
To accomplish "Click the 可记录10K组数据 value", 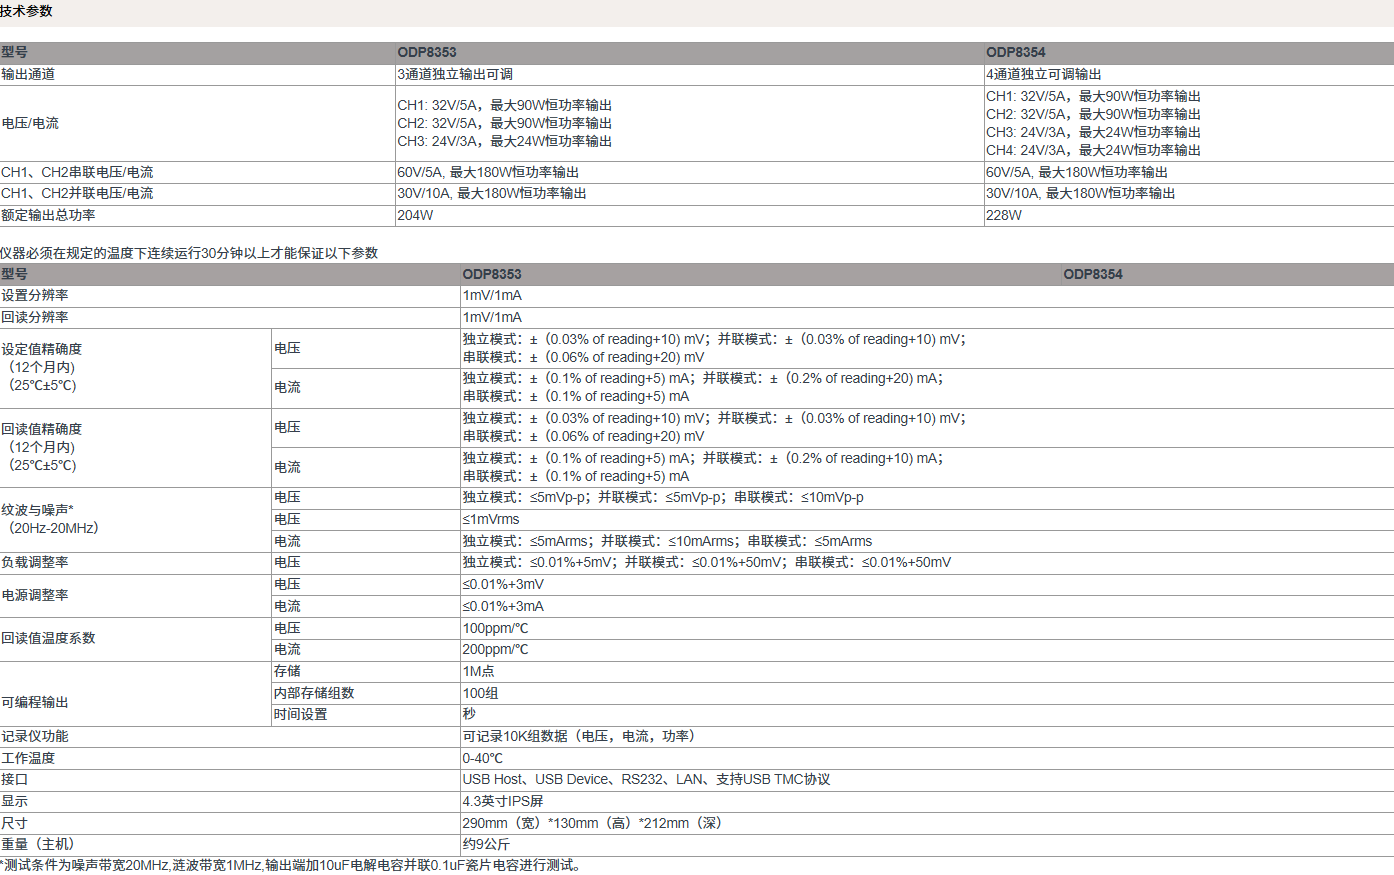I will pyautogui.click(x=579, y=736).
